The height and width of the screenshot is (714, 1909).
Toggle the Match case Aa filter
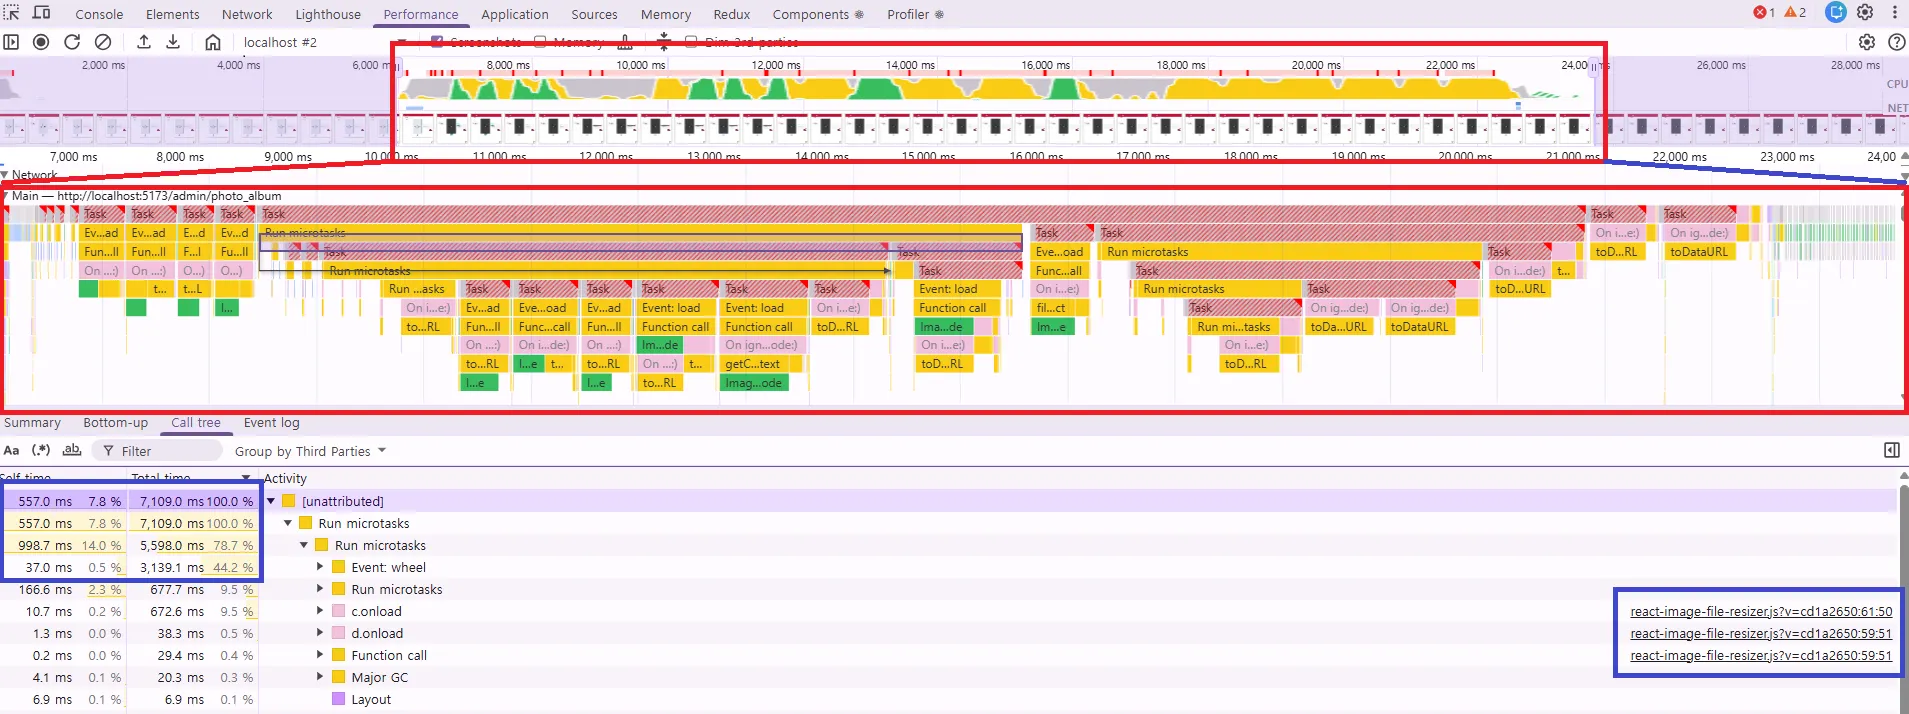click(x=12, y=451)
